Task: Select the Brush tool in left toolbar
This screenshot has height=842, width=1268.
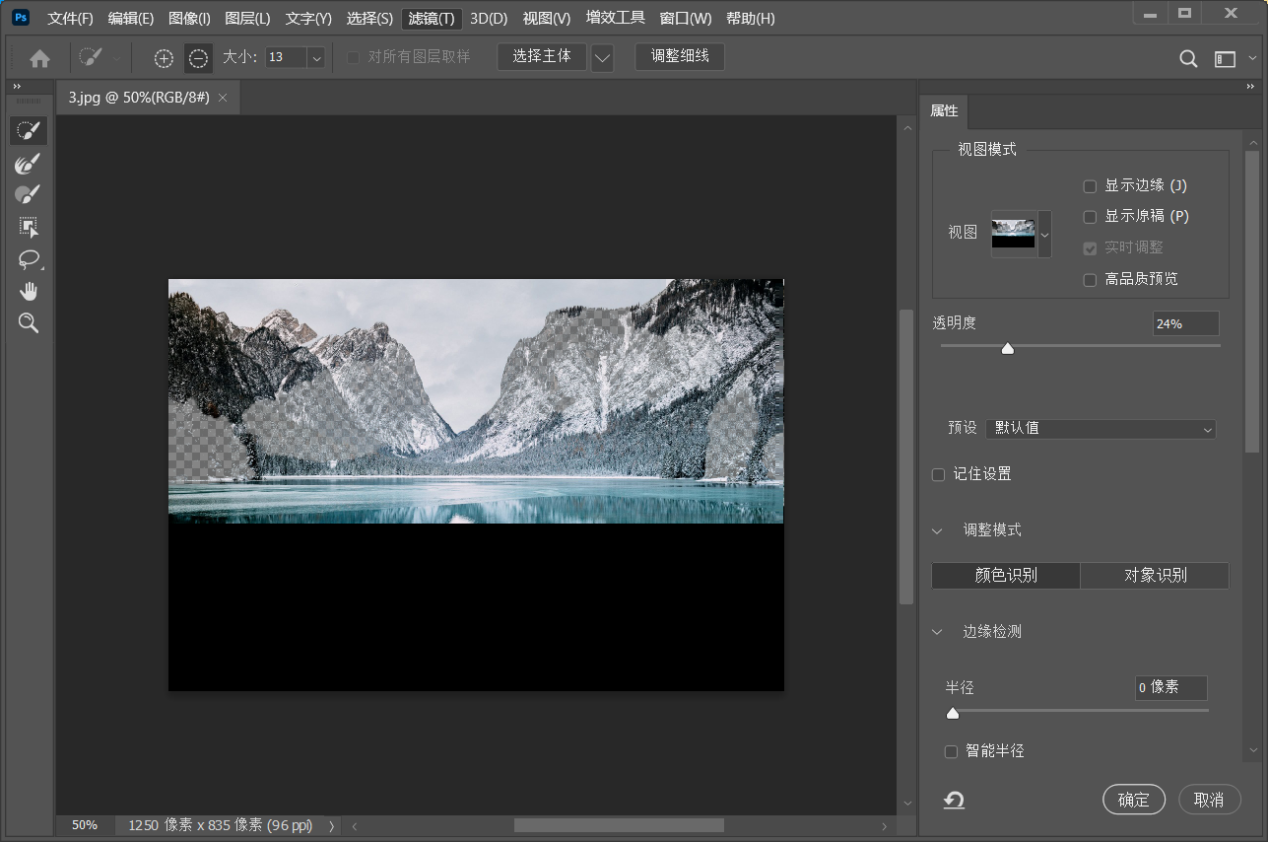Action: tap(28, 195)
